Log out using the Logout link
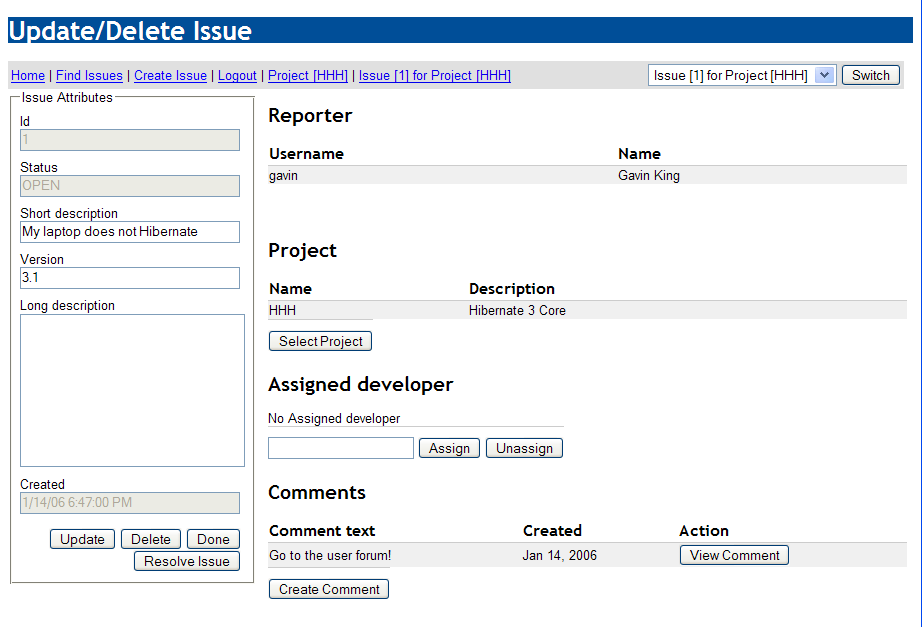This screenshot has width=922, height=627. tap(237, 75)
